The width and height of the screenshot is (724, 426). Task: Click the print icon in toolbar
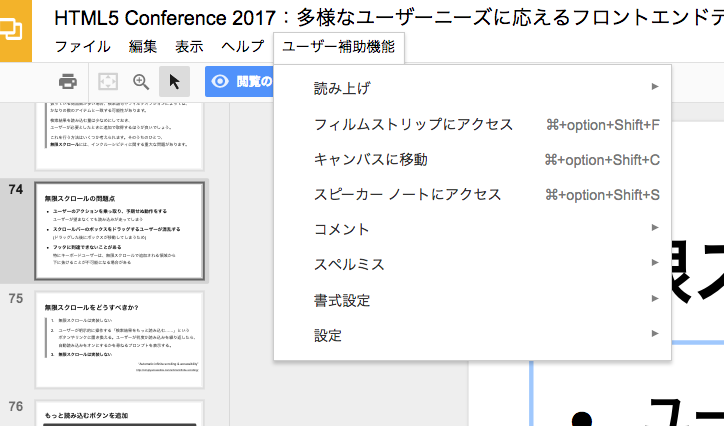(x=68, y=82)
